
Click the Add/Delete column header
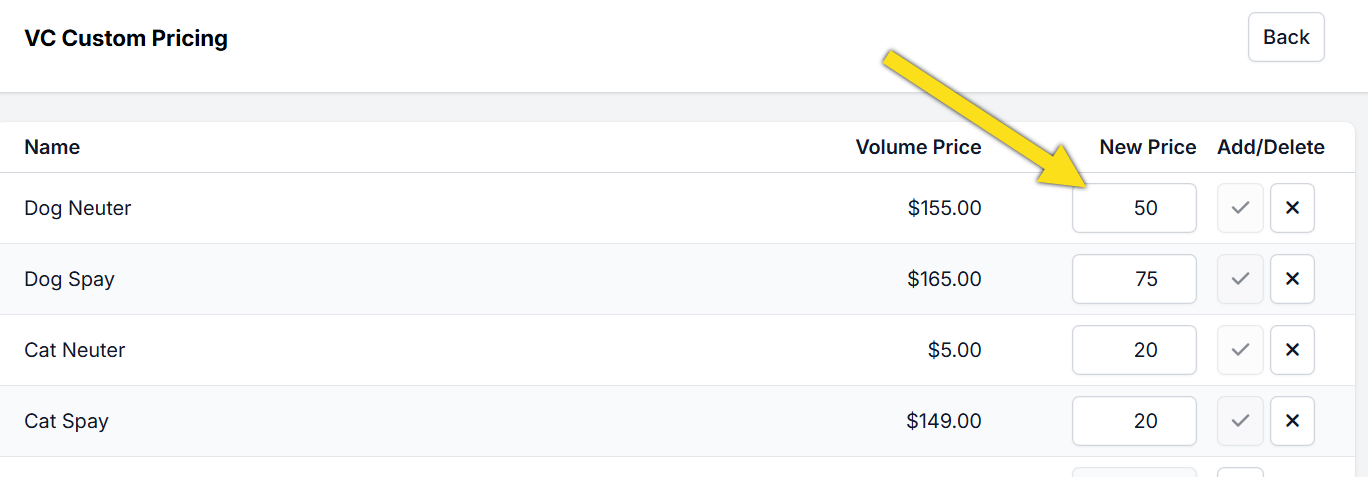coord(1270,147)
